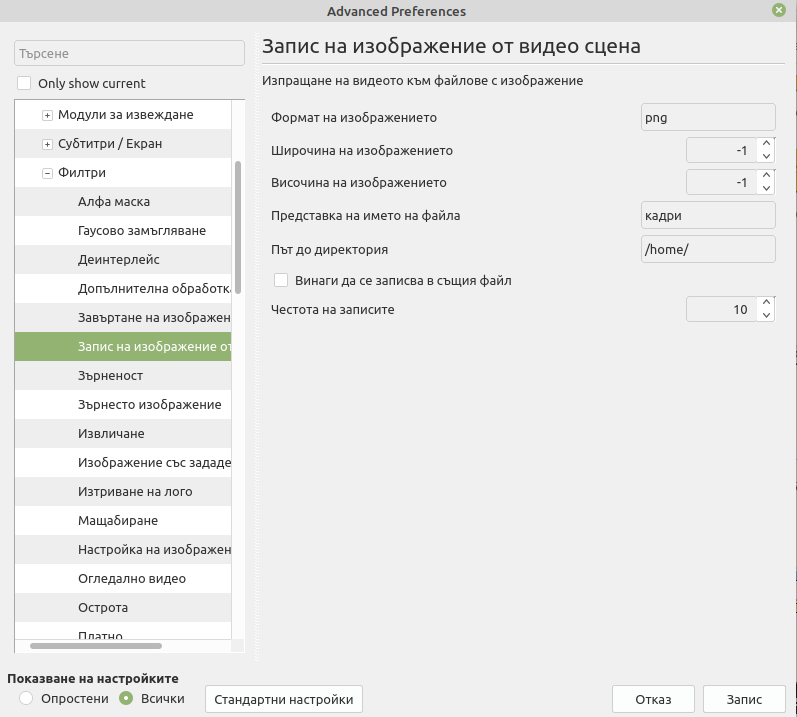Image resolution: width=797 pixels, height=717 pixels.
Task: Decrease the Височина на изображението value
Action: pos(766,189)
